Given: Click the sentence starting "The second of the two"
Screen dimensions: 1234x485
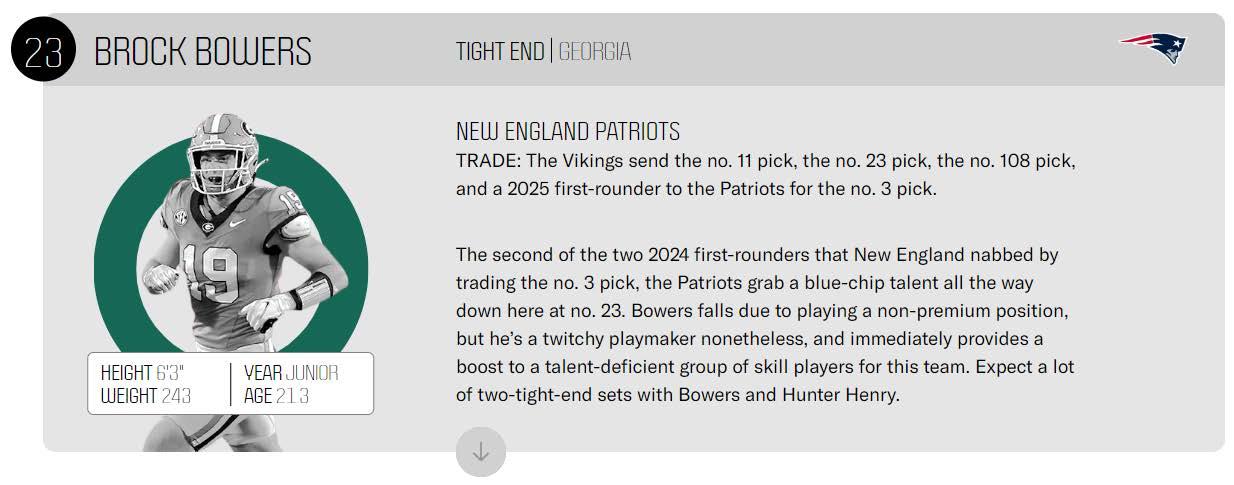Looking at the screenshot, I should click(x=757, y=255).
